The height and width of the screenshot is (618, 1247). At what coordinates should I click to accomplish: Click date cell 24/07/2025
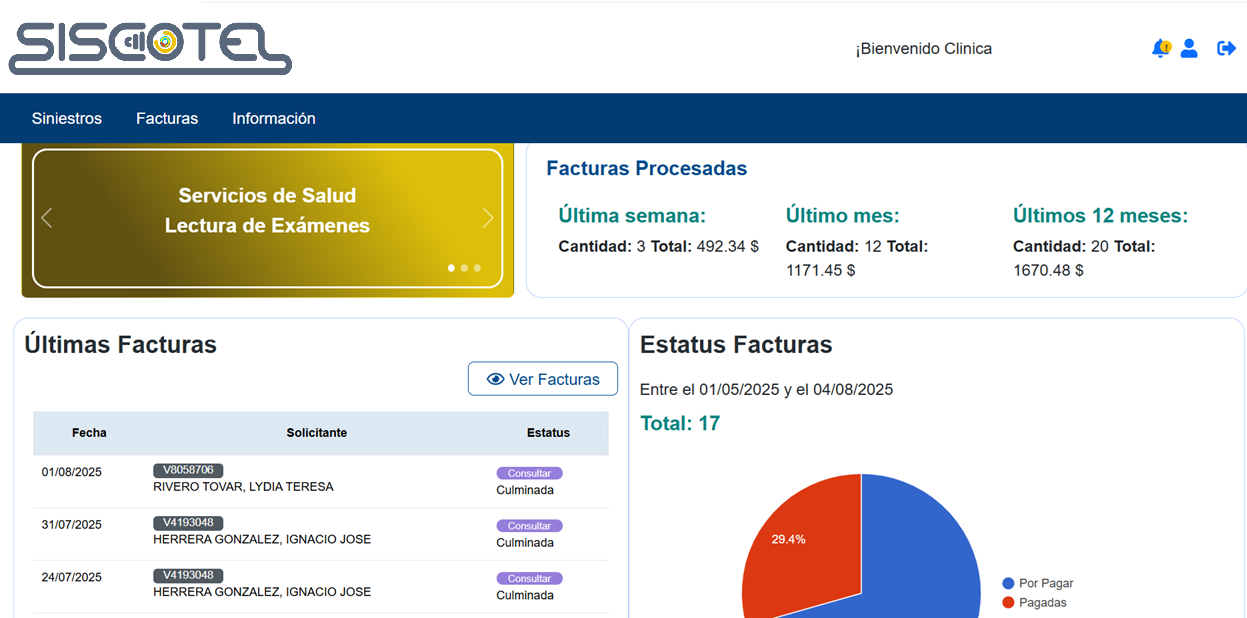pos(72,577)
